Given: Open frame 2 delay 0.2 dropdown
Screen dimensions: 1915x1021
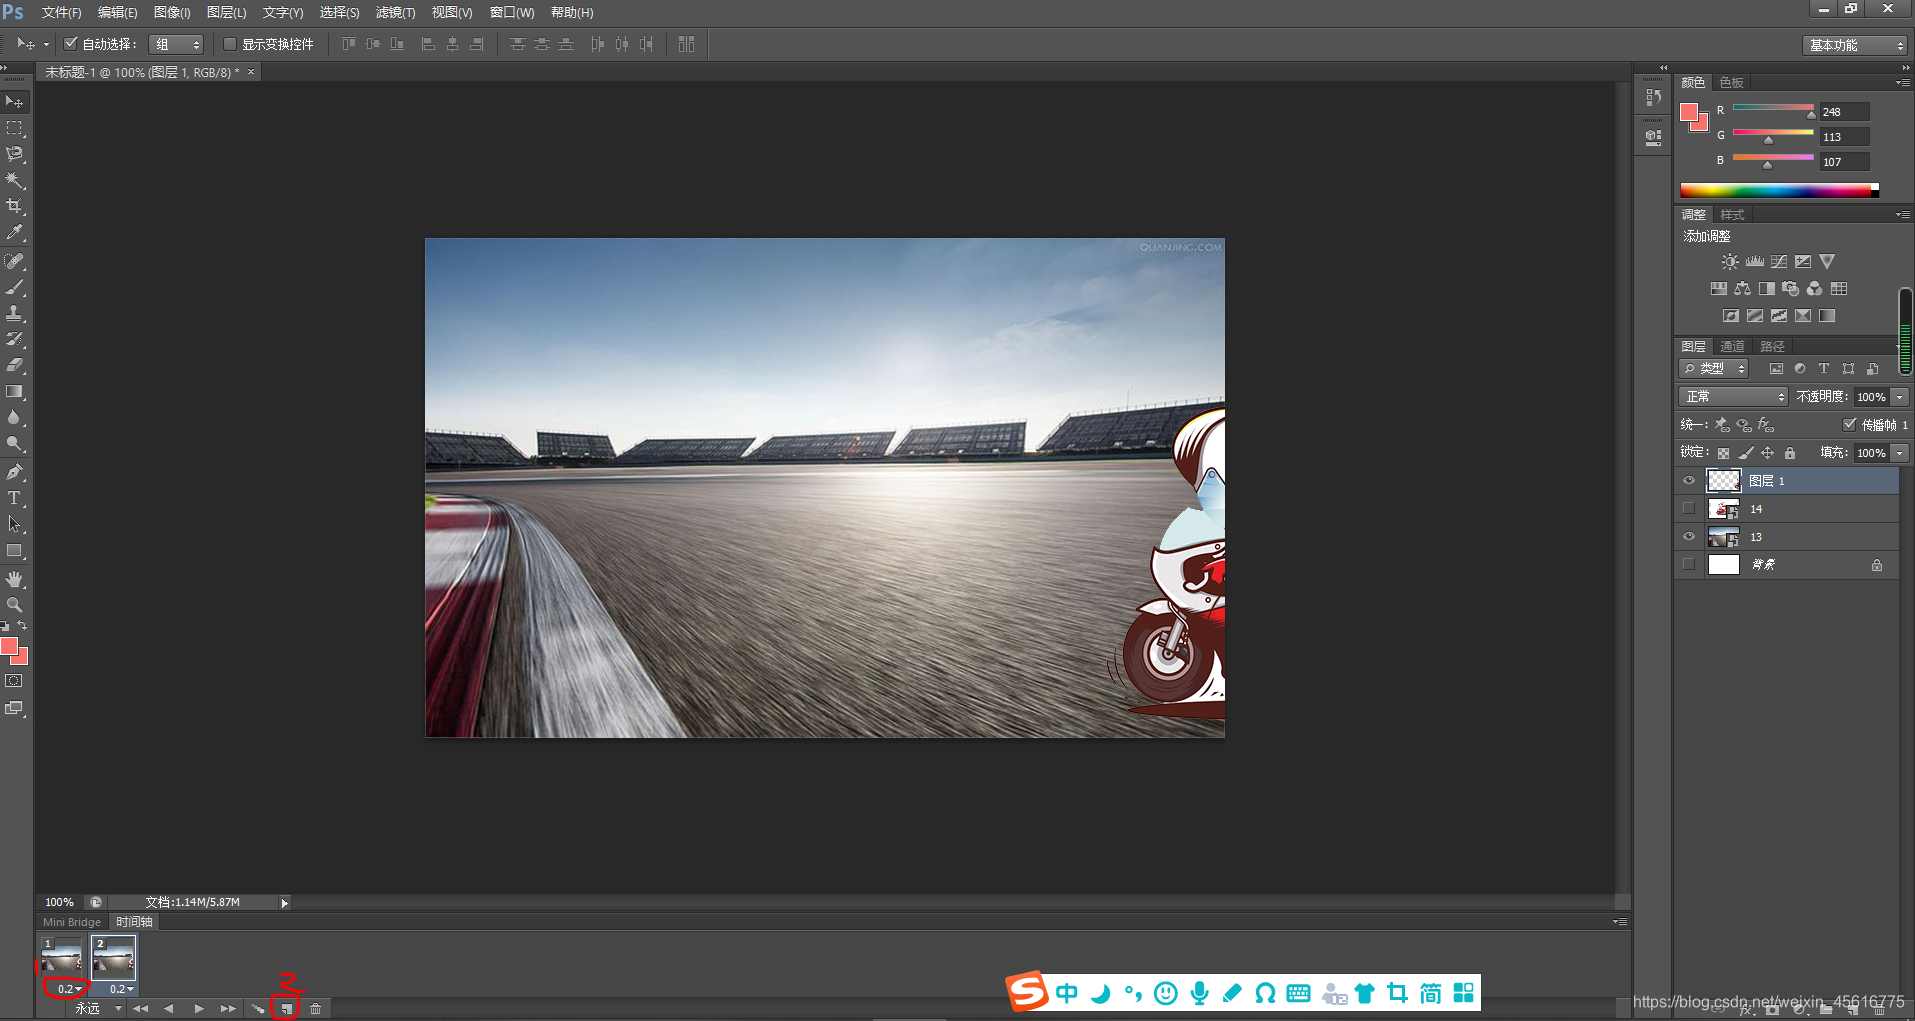Looking at the screenshot, I should point(121,989).
